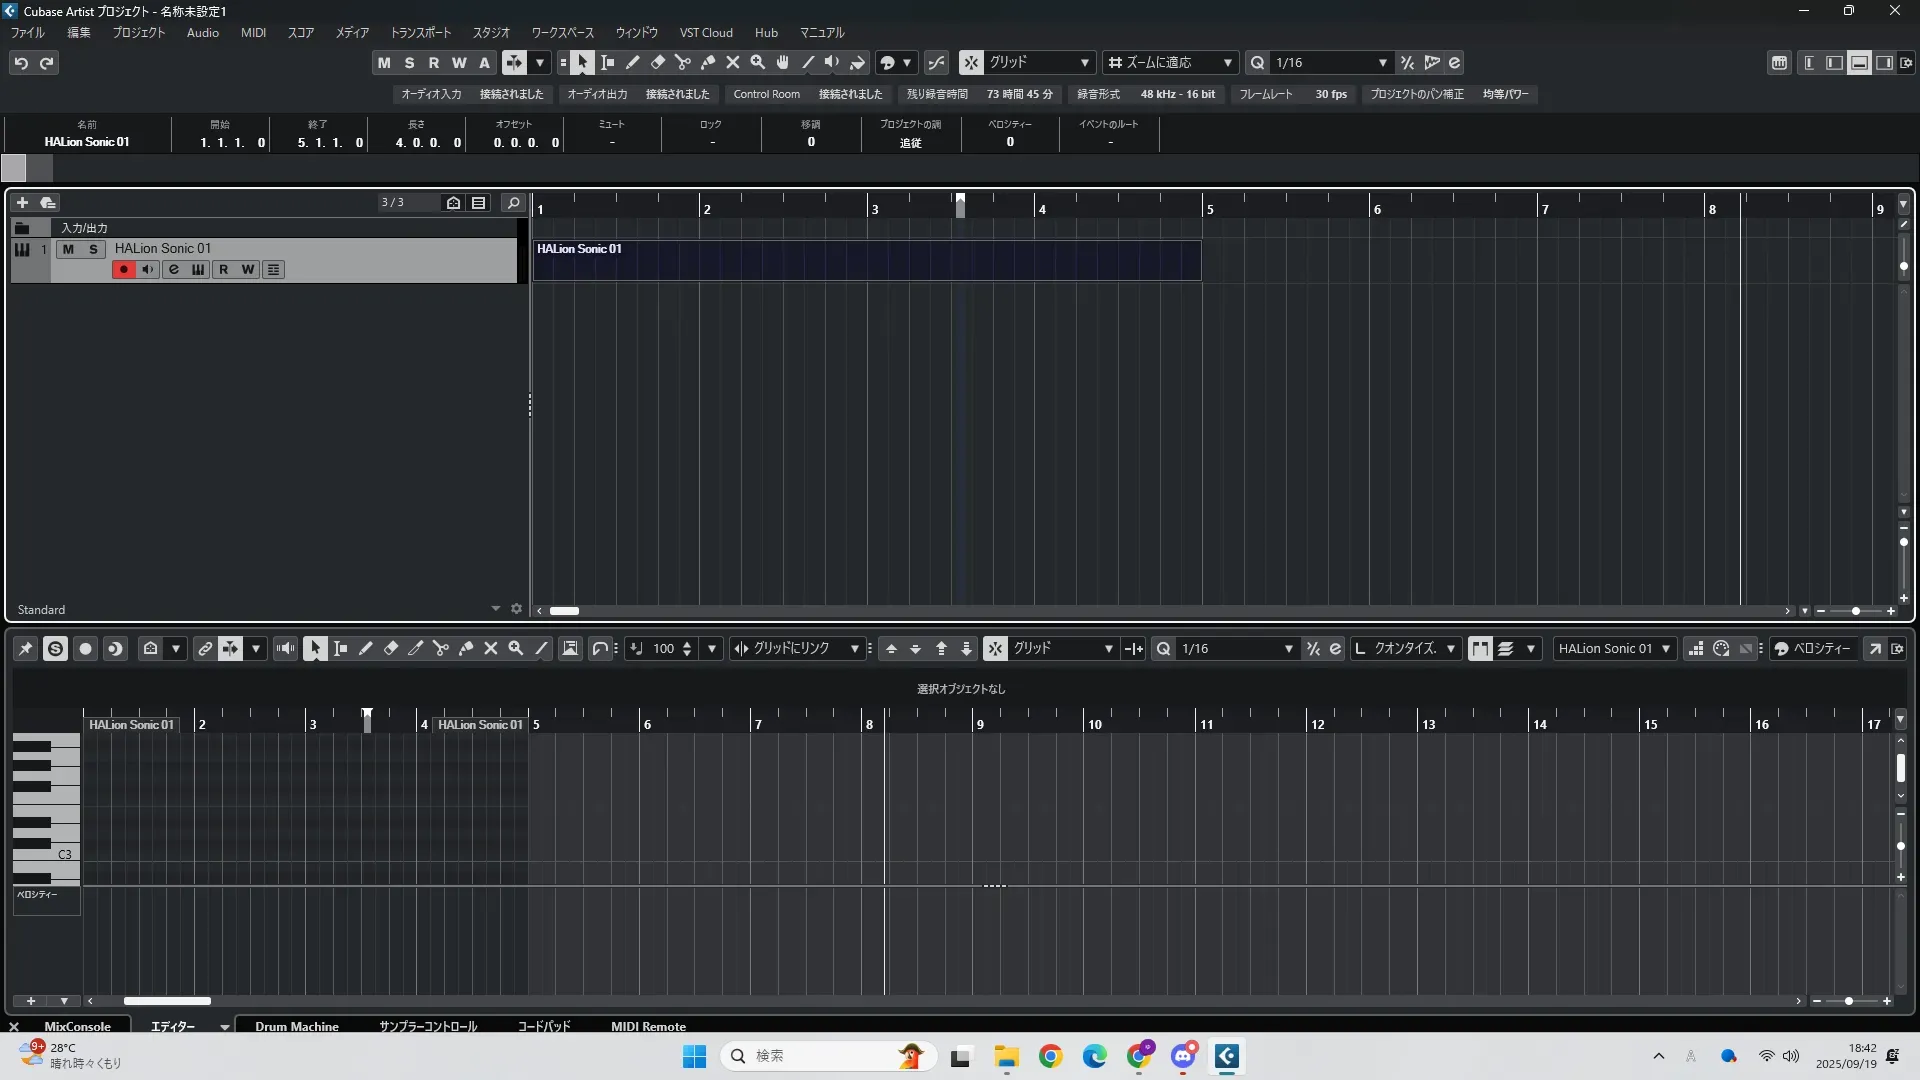Expand the ズームに適応 grid type dropdown
The image size is (1920, 1080).
pos(1228,62)
